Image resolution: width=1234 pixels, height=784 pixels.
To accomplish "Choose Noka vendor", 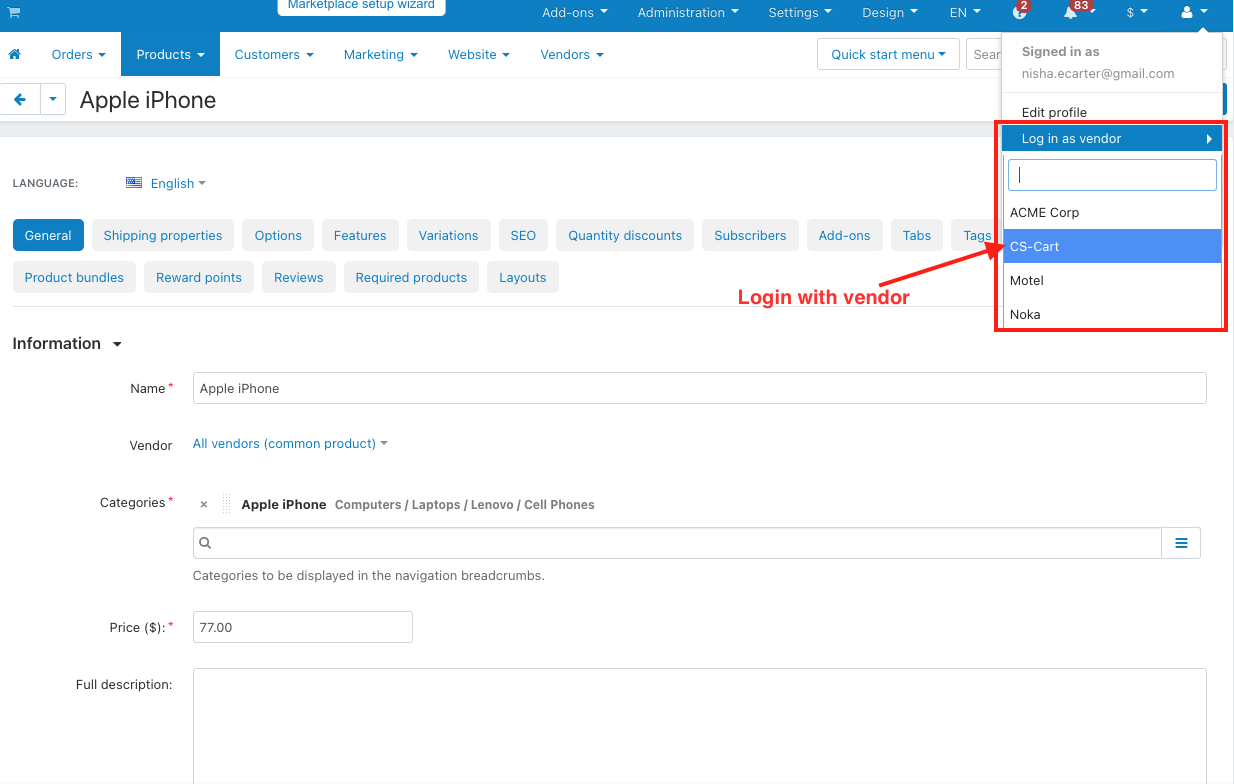I will tap(1112, 314).
